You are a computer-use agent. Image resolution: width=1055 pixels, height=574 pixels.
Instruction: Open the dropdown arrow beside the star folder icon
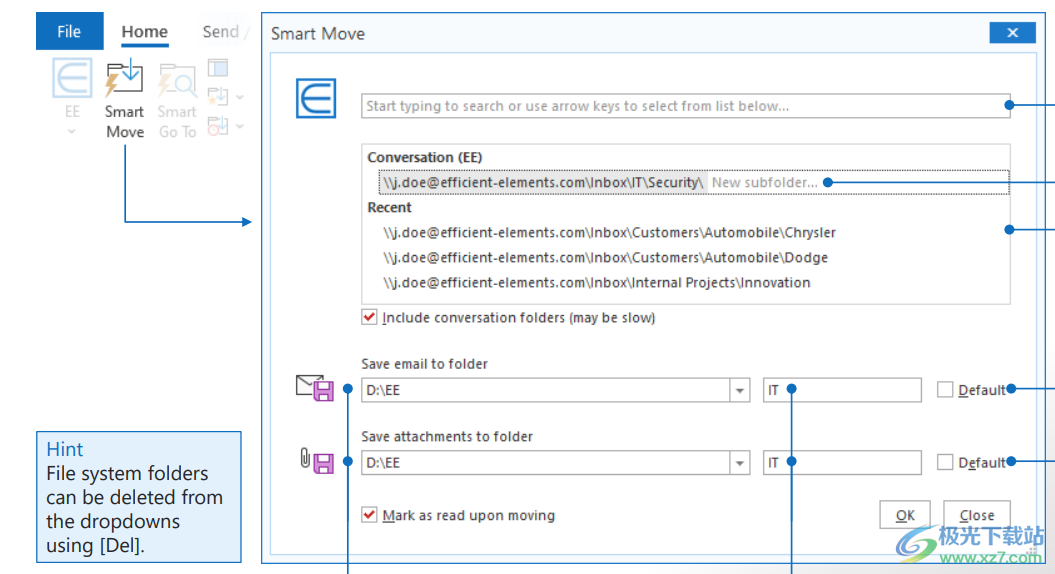click(239, 98)
